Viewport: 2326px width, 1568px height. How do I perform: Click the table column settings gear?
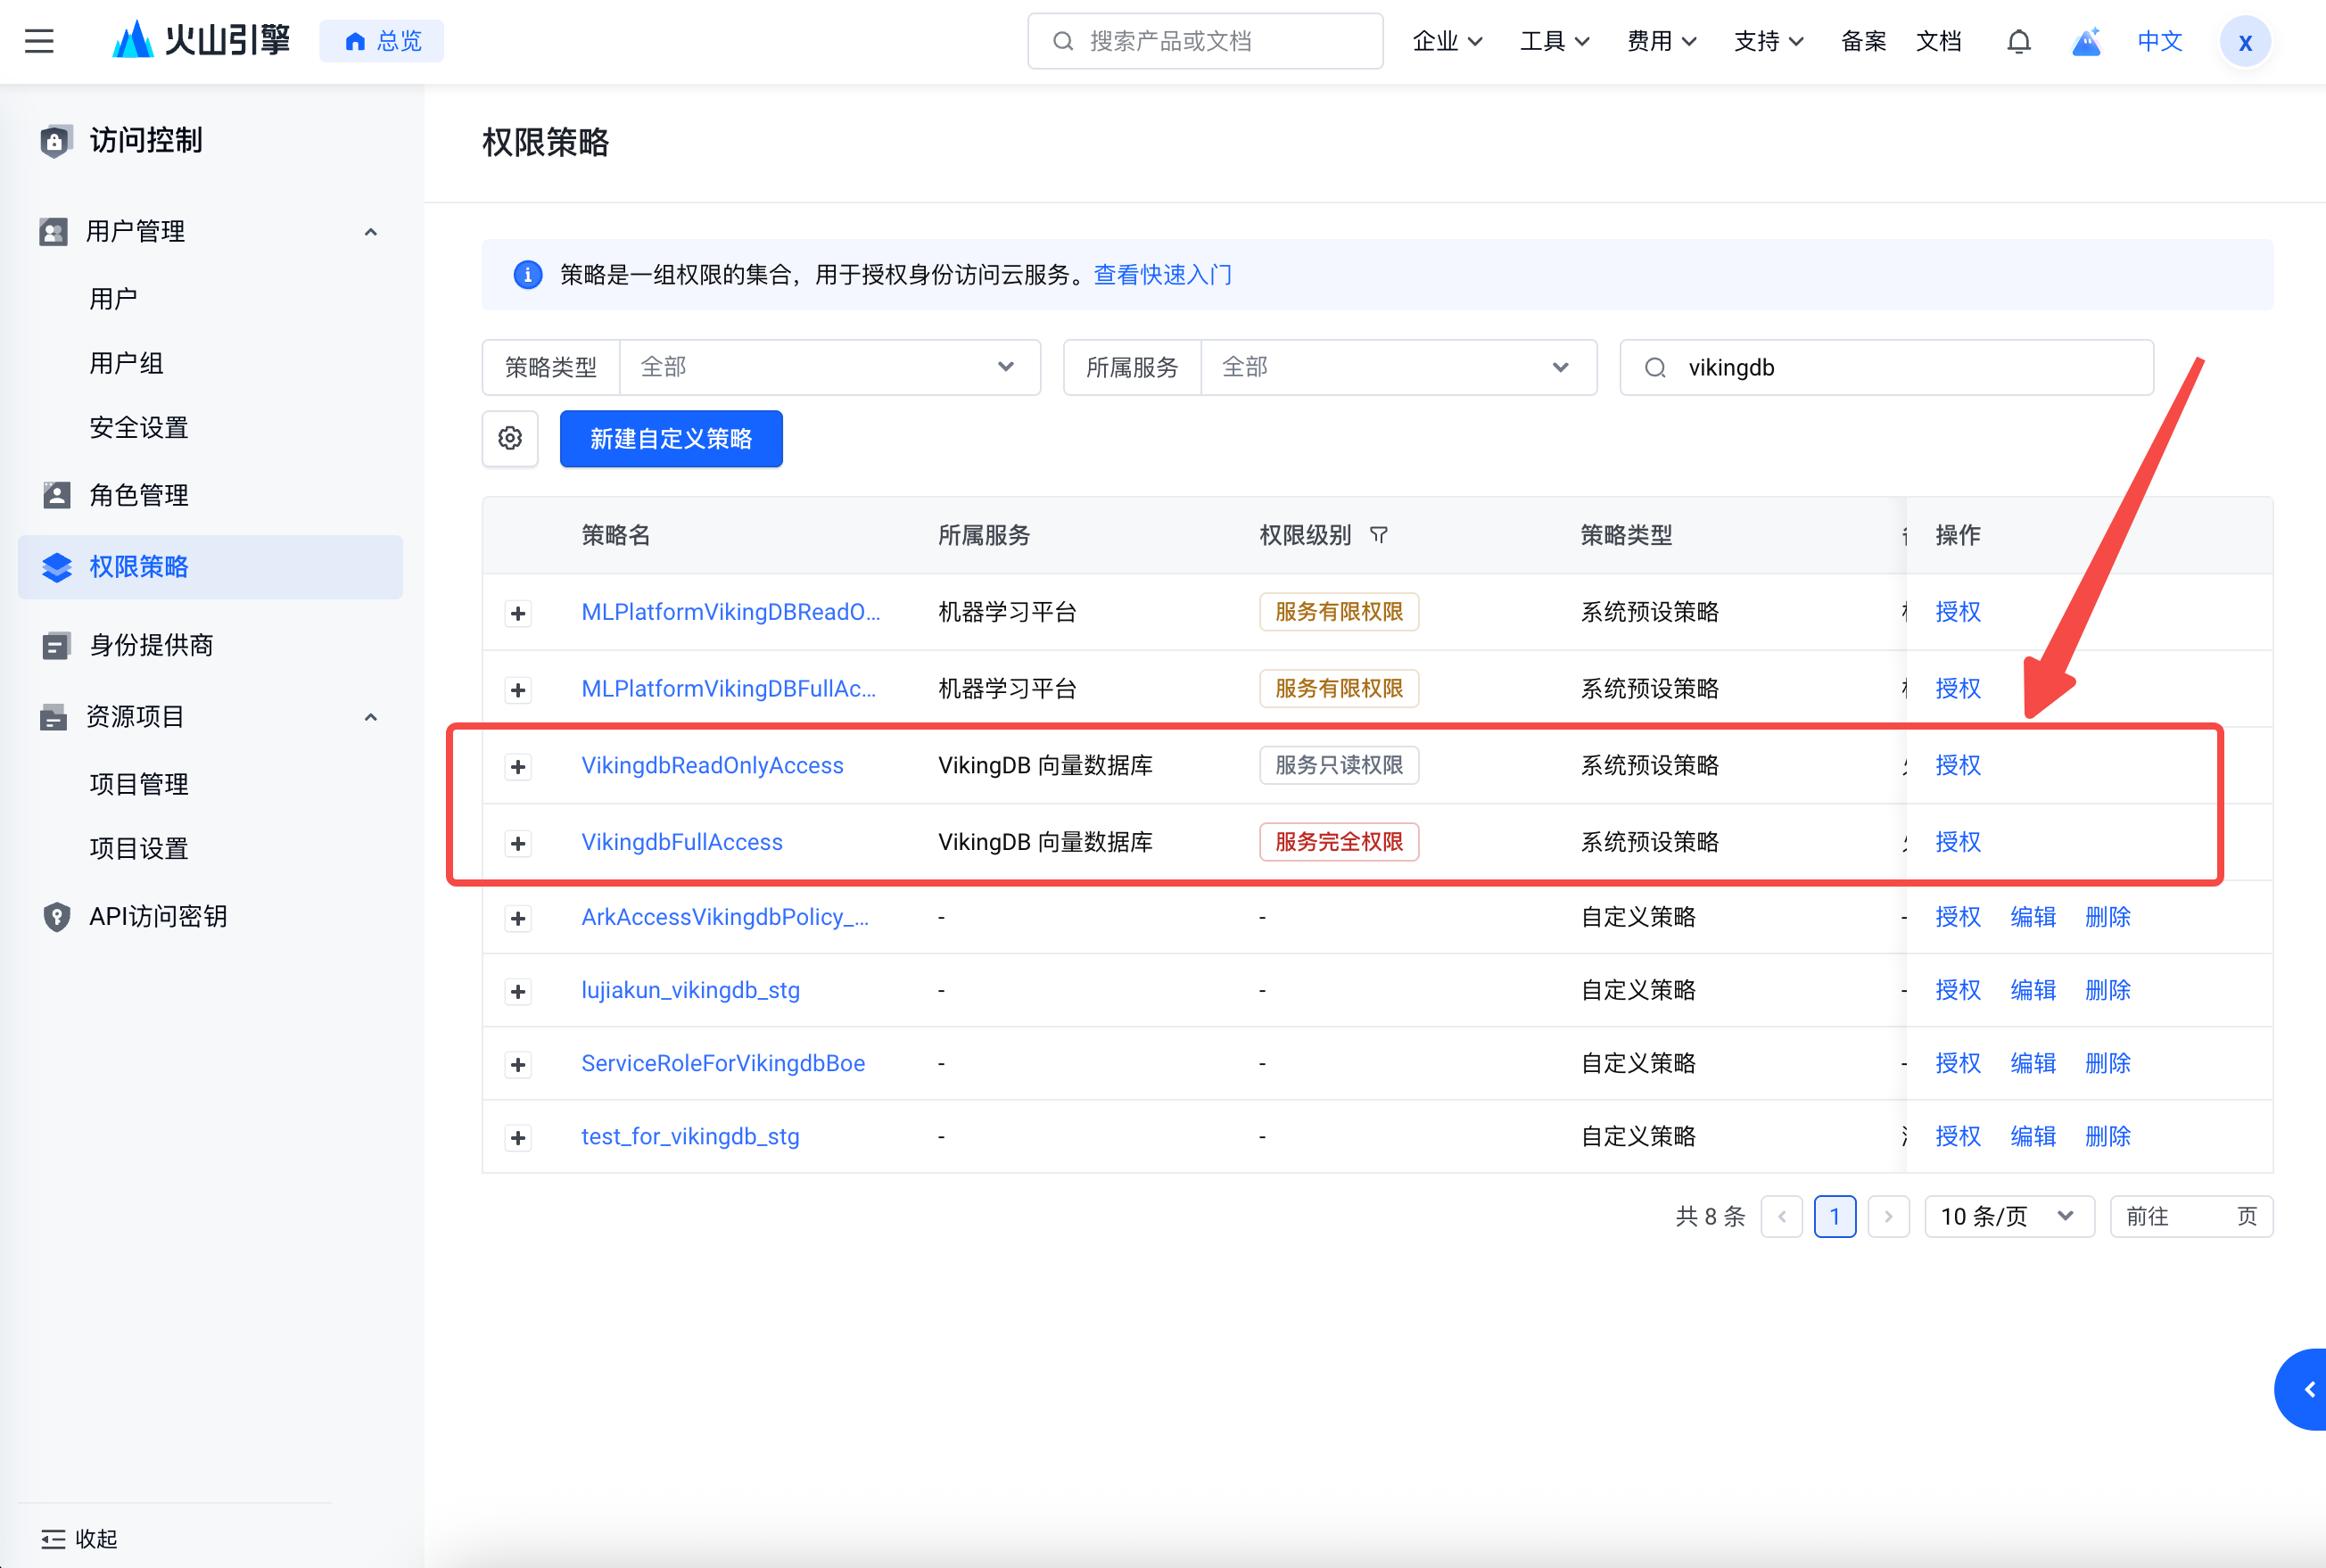click(x=510, y=438)
